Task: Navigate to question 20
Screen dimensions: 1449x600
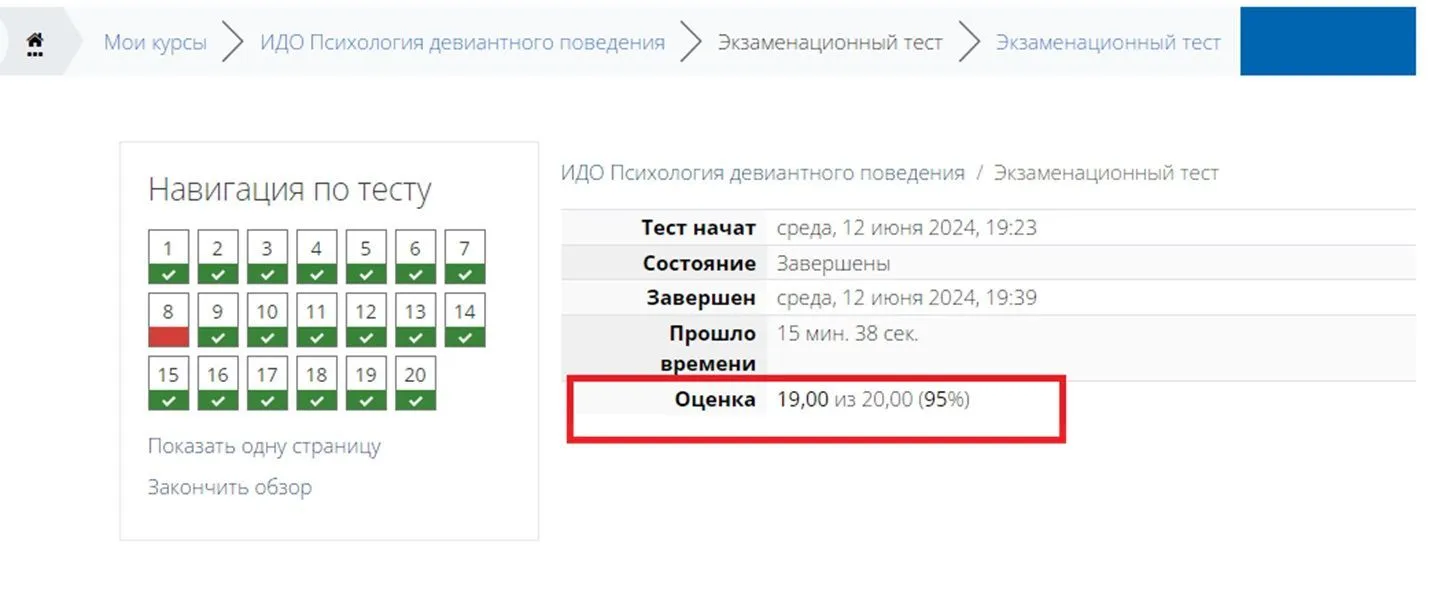Action: pyautogui.click(x=415, y=383)
